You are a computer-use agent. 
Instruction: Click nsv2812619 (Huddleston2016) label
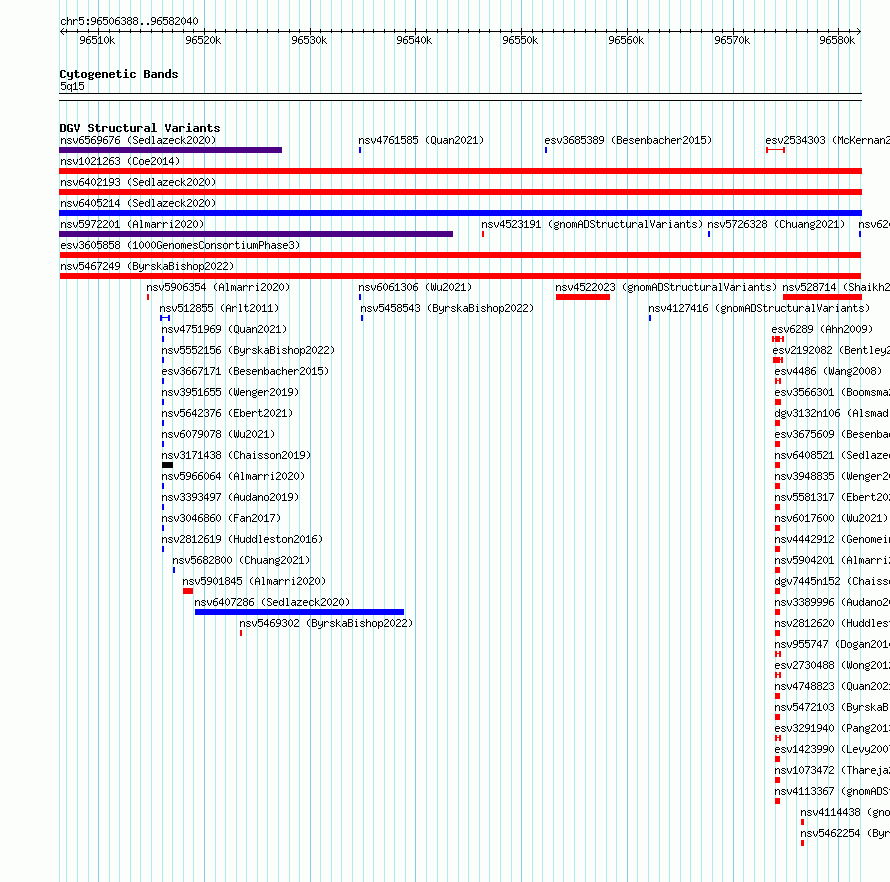[x=242, y=539]
